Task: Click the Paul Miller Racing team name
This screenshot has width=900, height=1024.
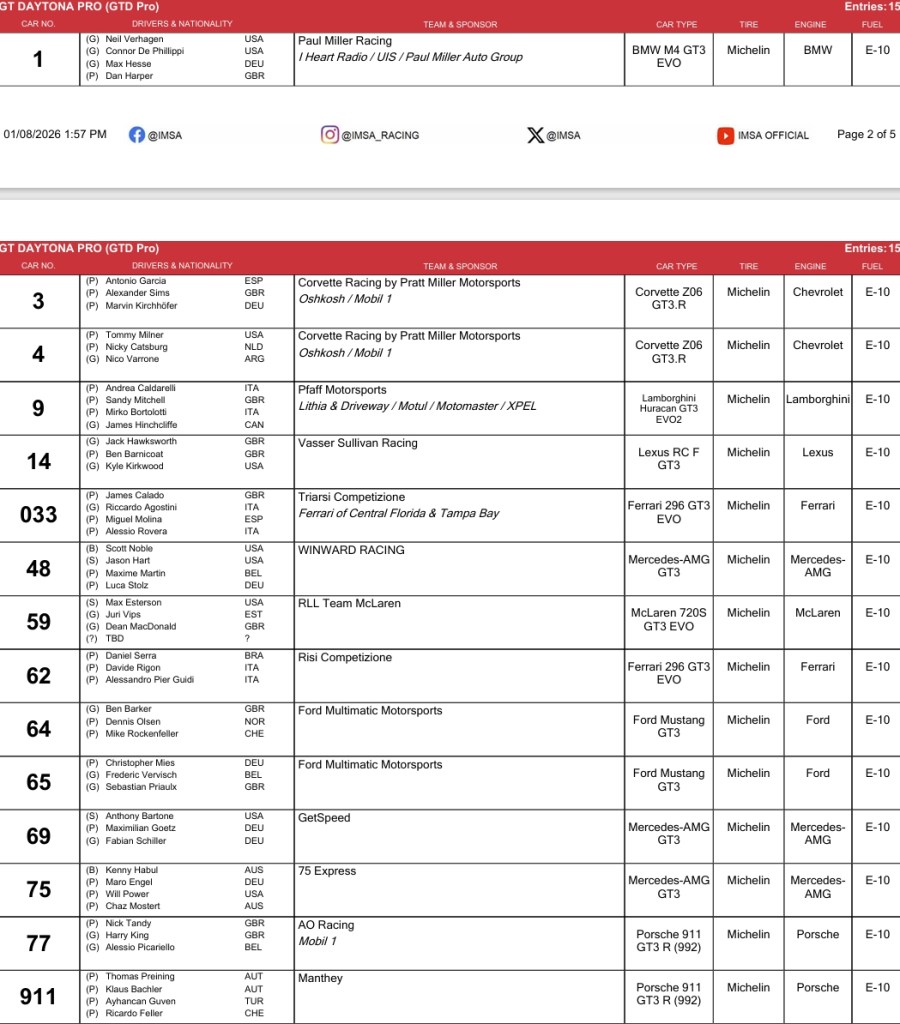Action: click(345, 42)
